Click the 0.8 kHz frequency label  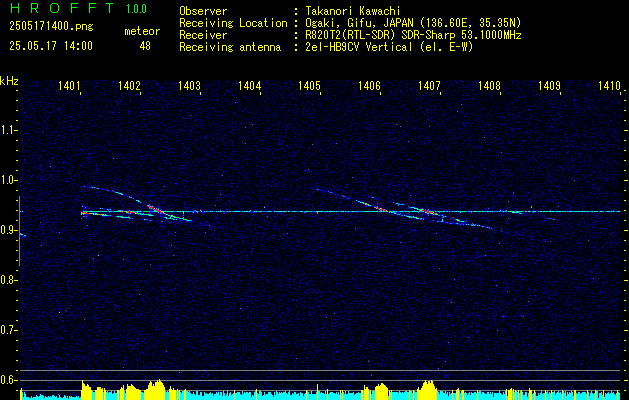pos(8,280)
